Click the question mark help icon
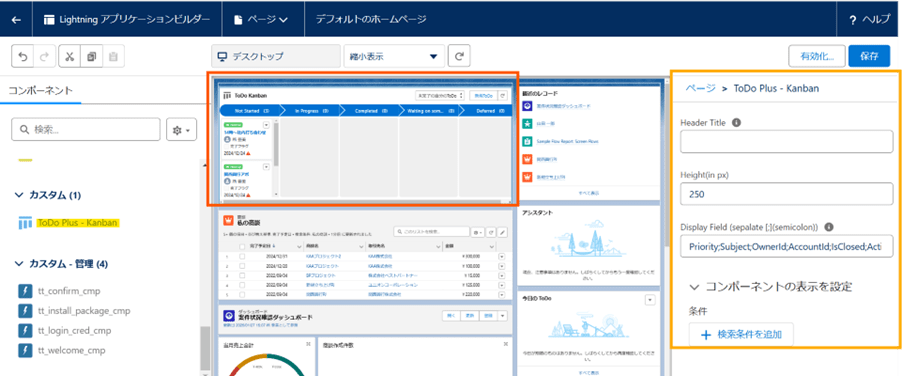This screenshot has height=376, width=902. pos(853,20)
